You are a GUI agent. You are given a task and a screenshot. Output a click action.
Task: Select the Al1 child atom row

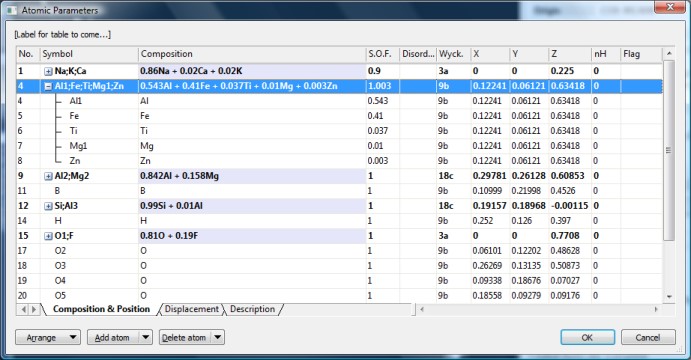tap(339, 101)
